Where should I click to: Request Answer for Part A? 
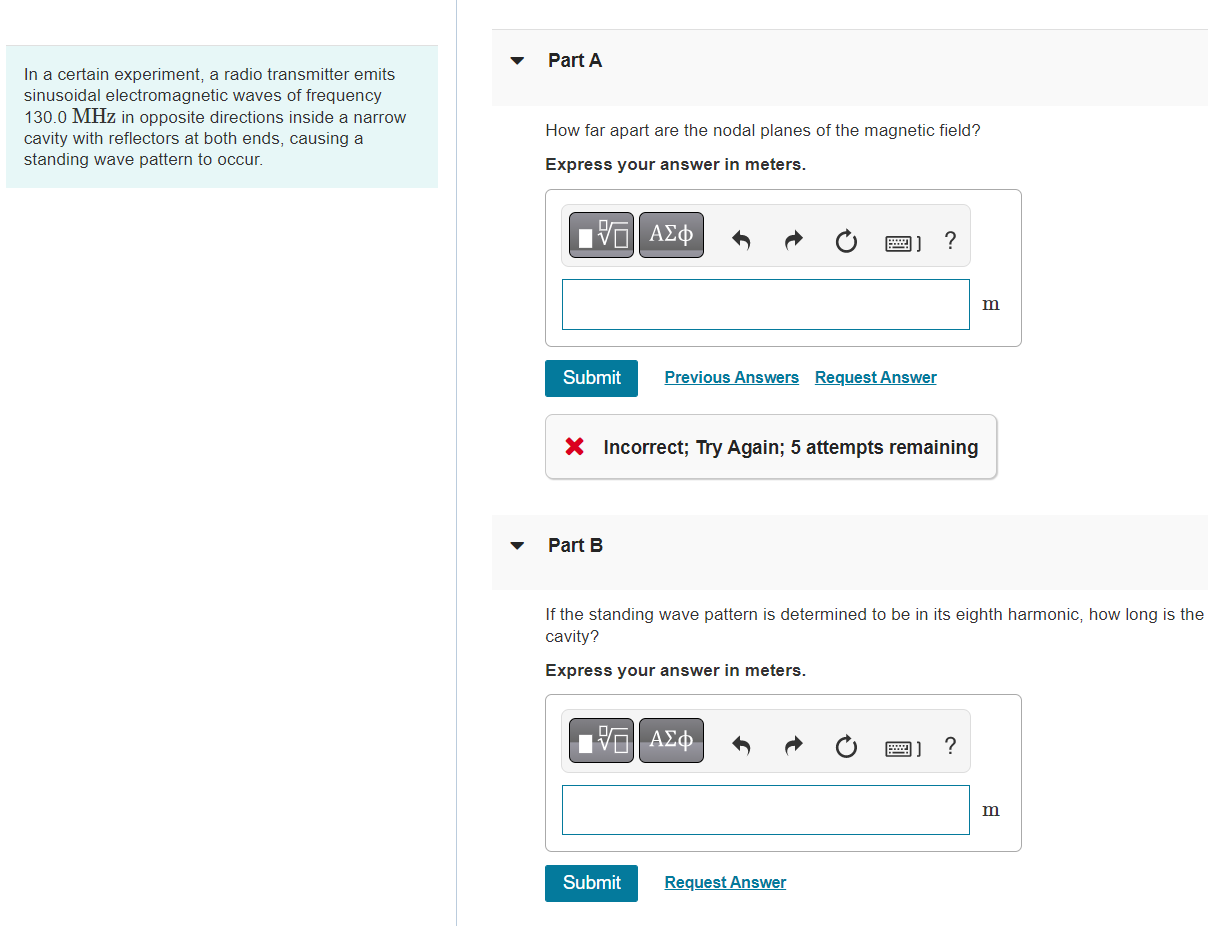pos(876,377)
